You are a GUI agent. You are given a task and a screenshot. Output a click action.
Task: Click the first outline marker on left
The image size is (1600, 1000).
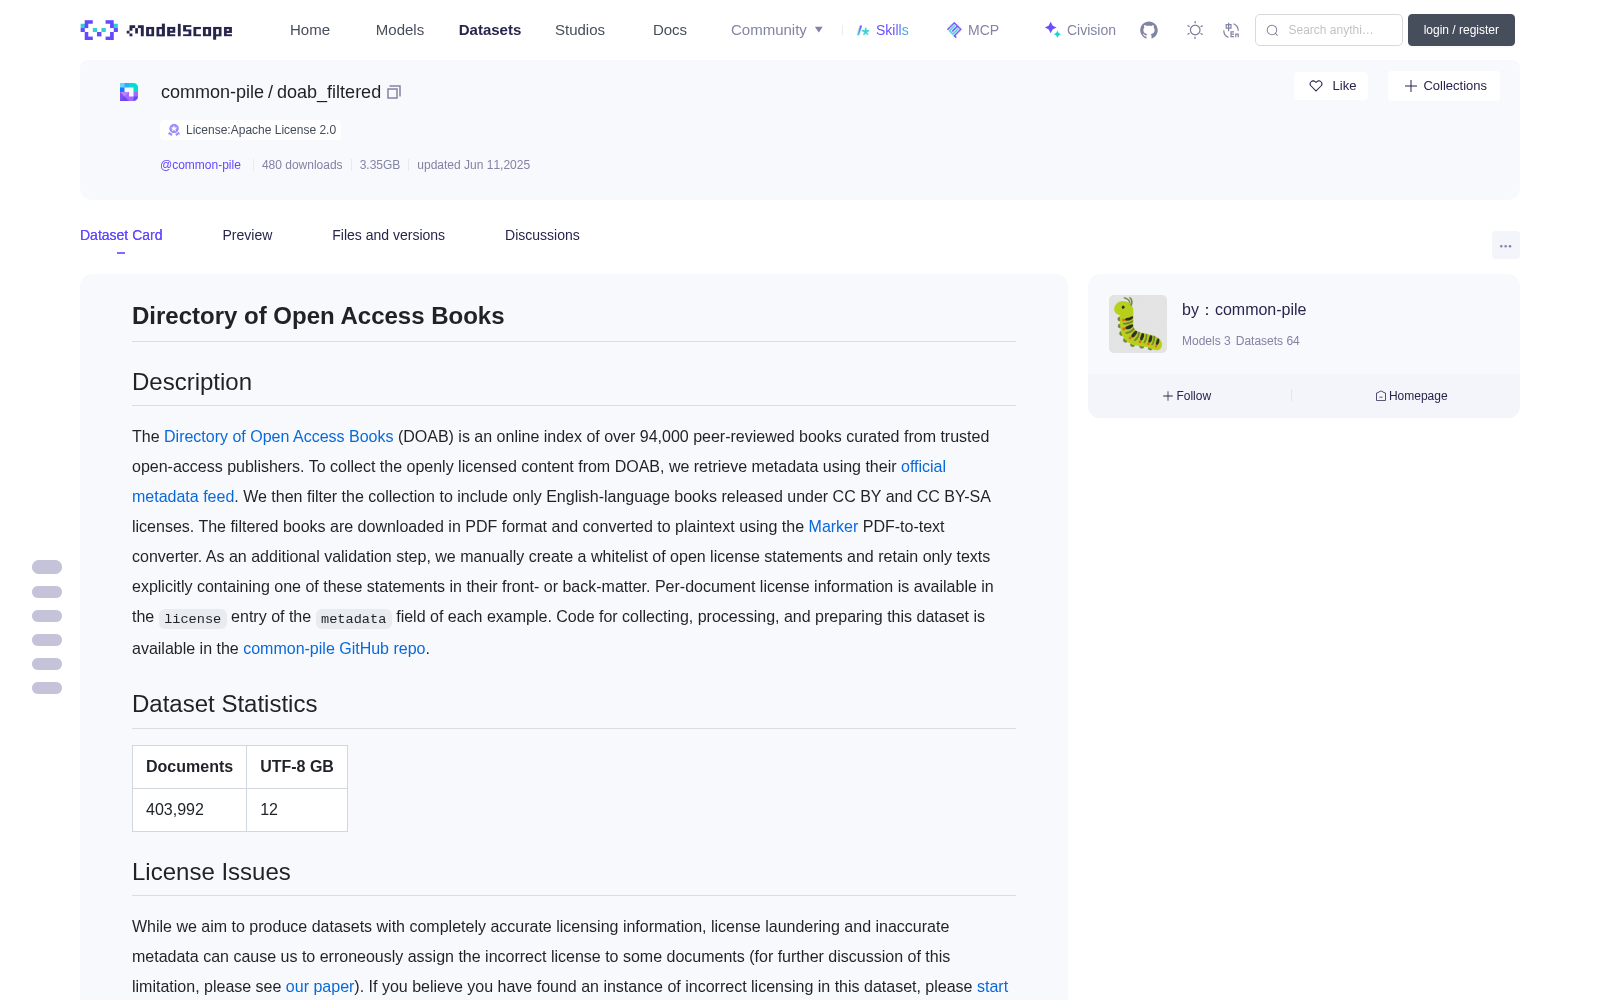point(47,567)
